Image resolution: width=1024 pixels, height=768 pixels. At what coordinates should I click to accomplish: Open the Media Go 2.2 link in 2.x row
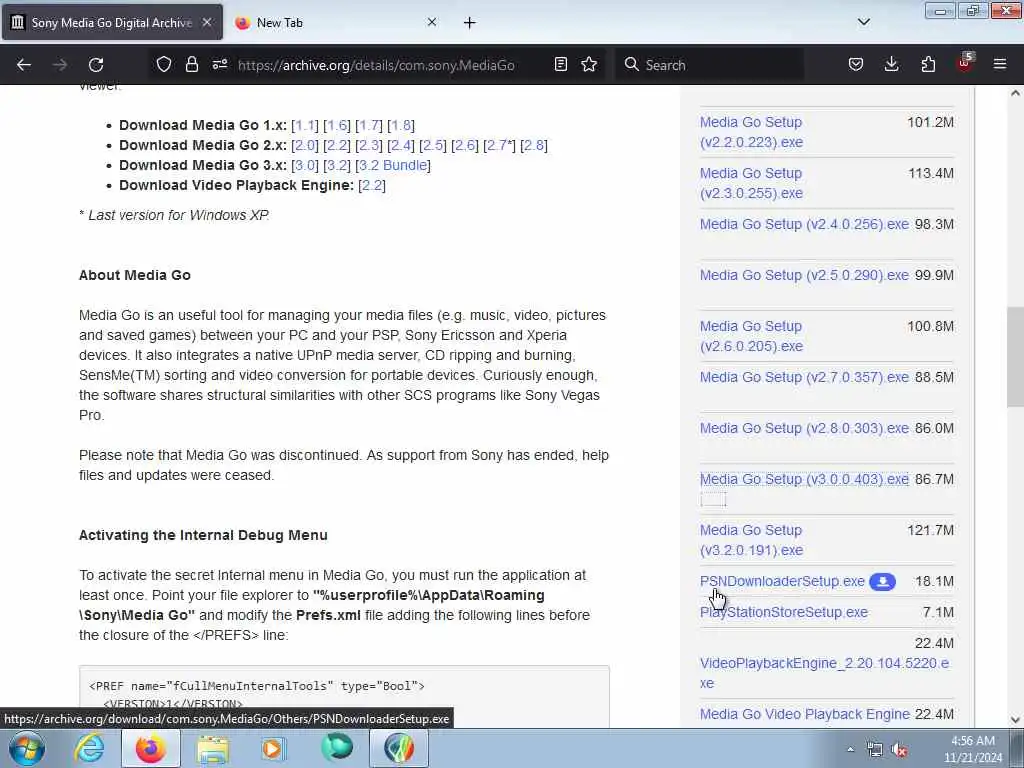[x=336, y=145]
